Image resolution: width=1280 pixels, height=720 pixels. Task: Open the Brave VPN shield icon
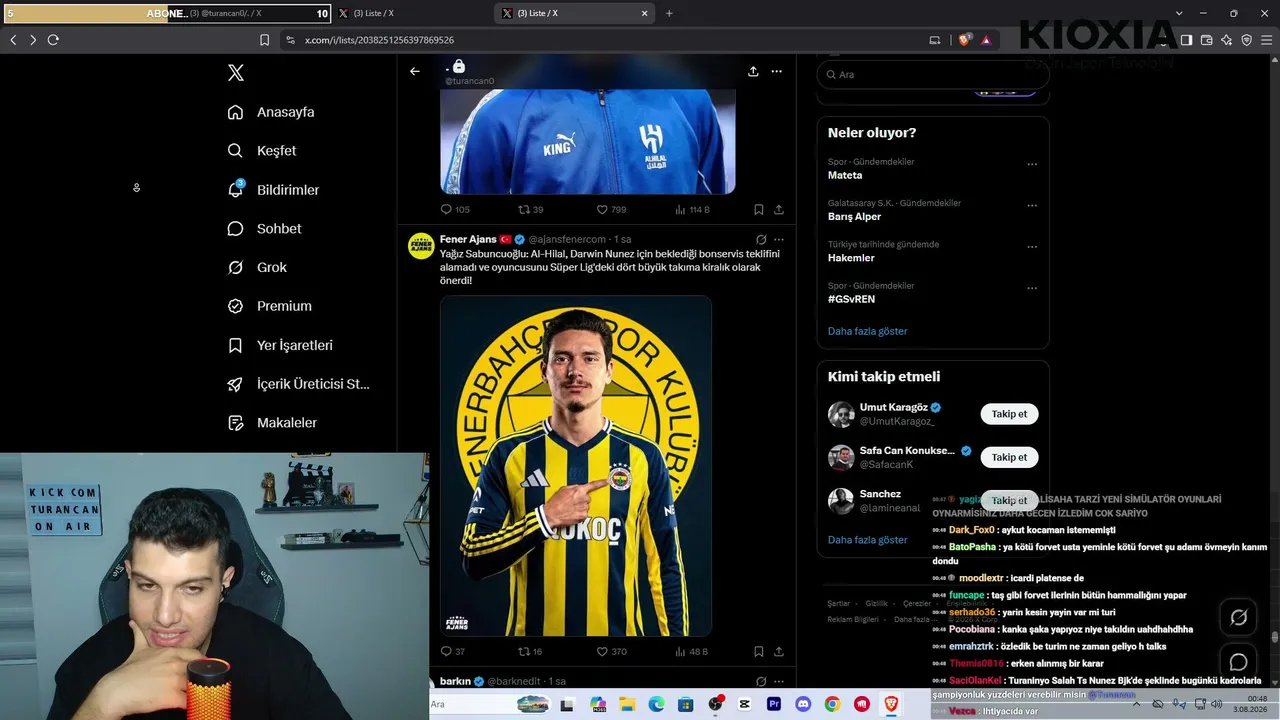1247,40
